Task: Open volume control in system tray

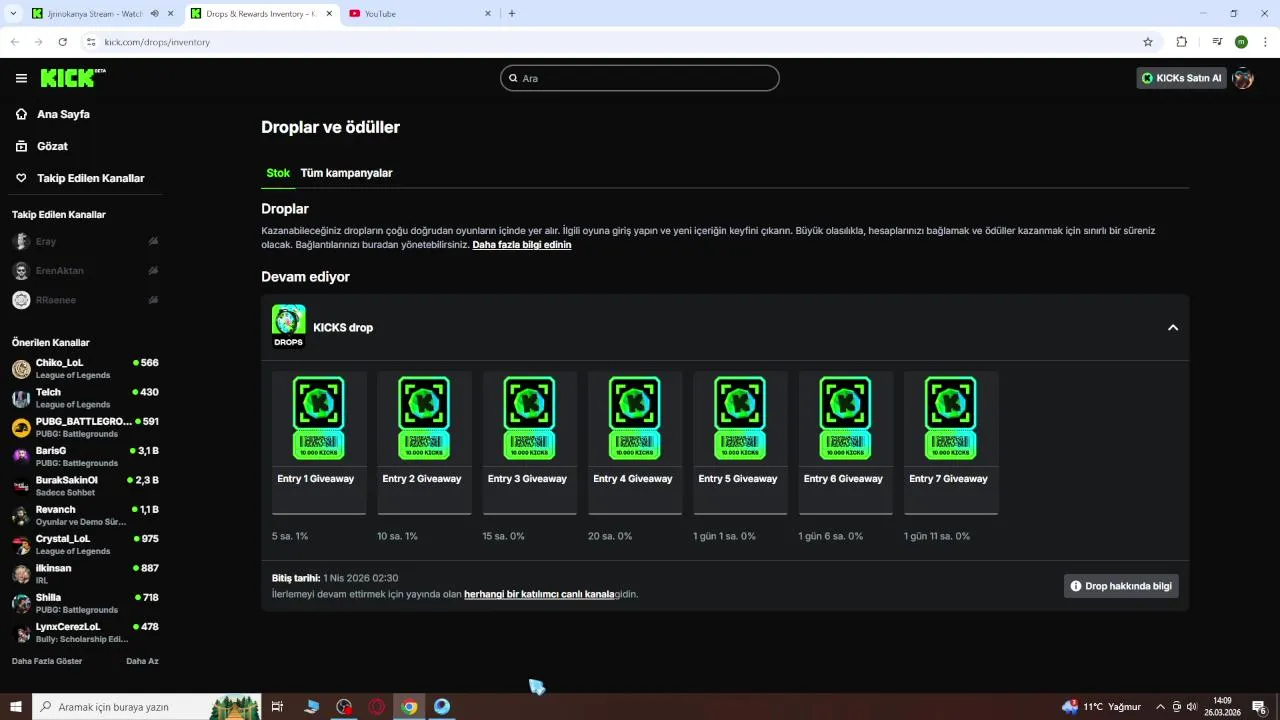Action: point(1192,707)
